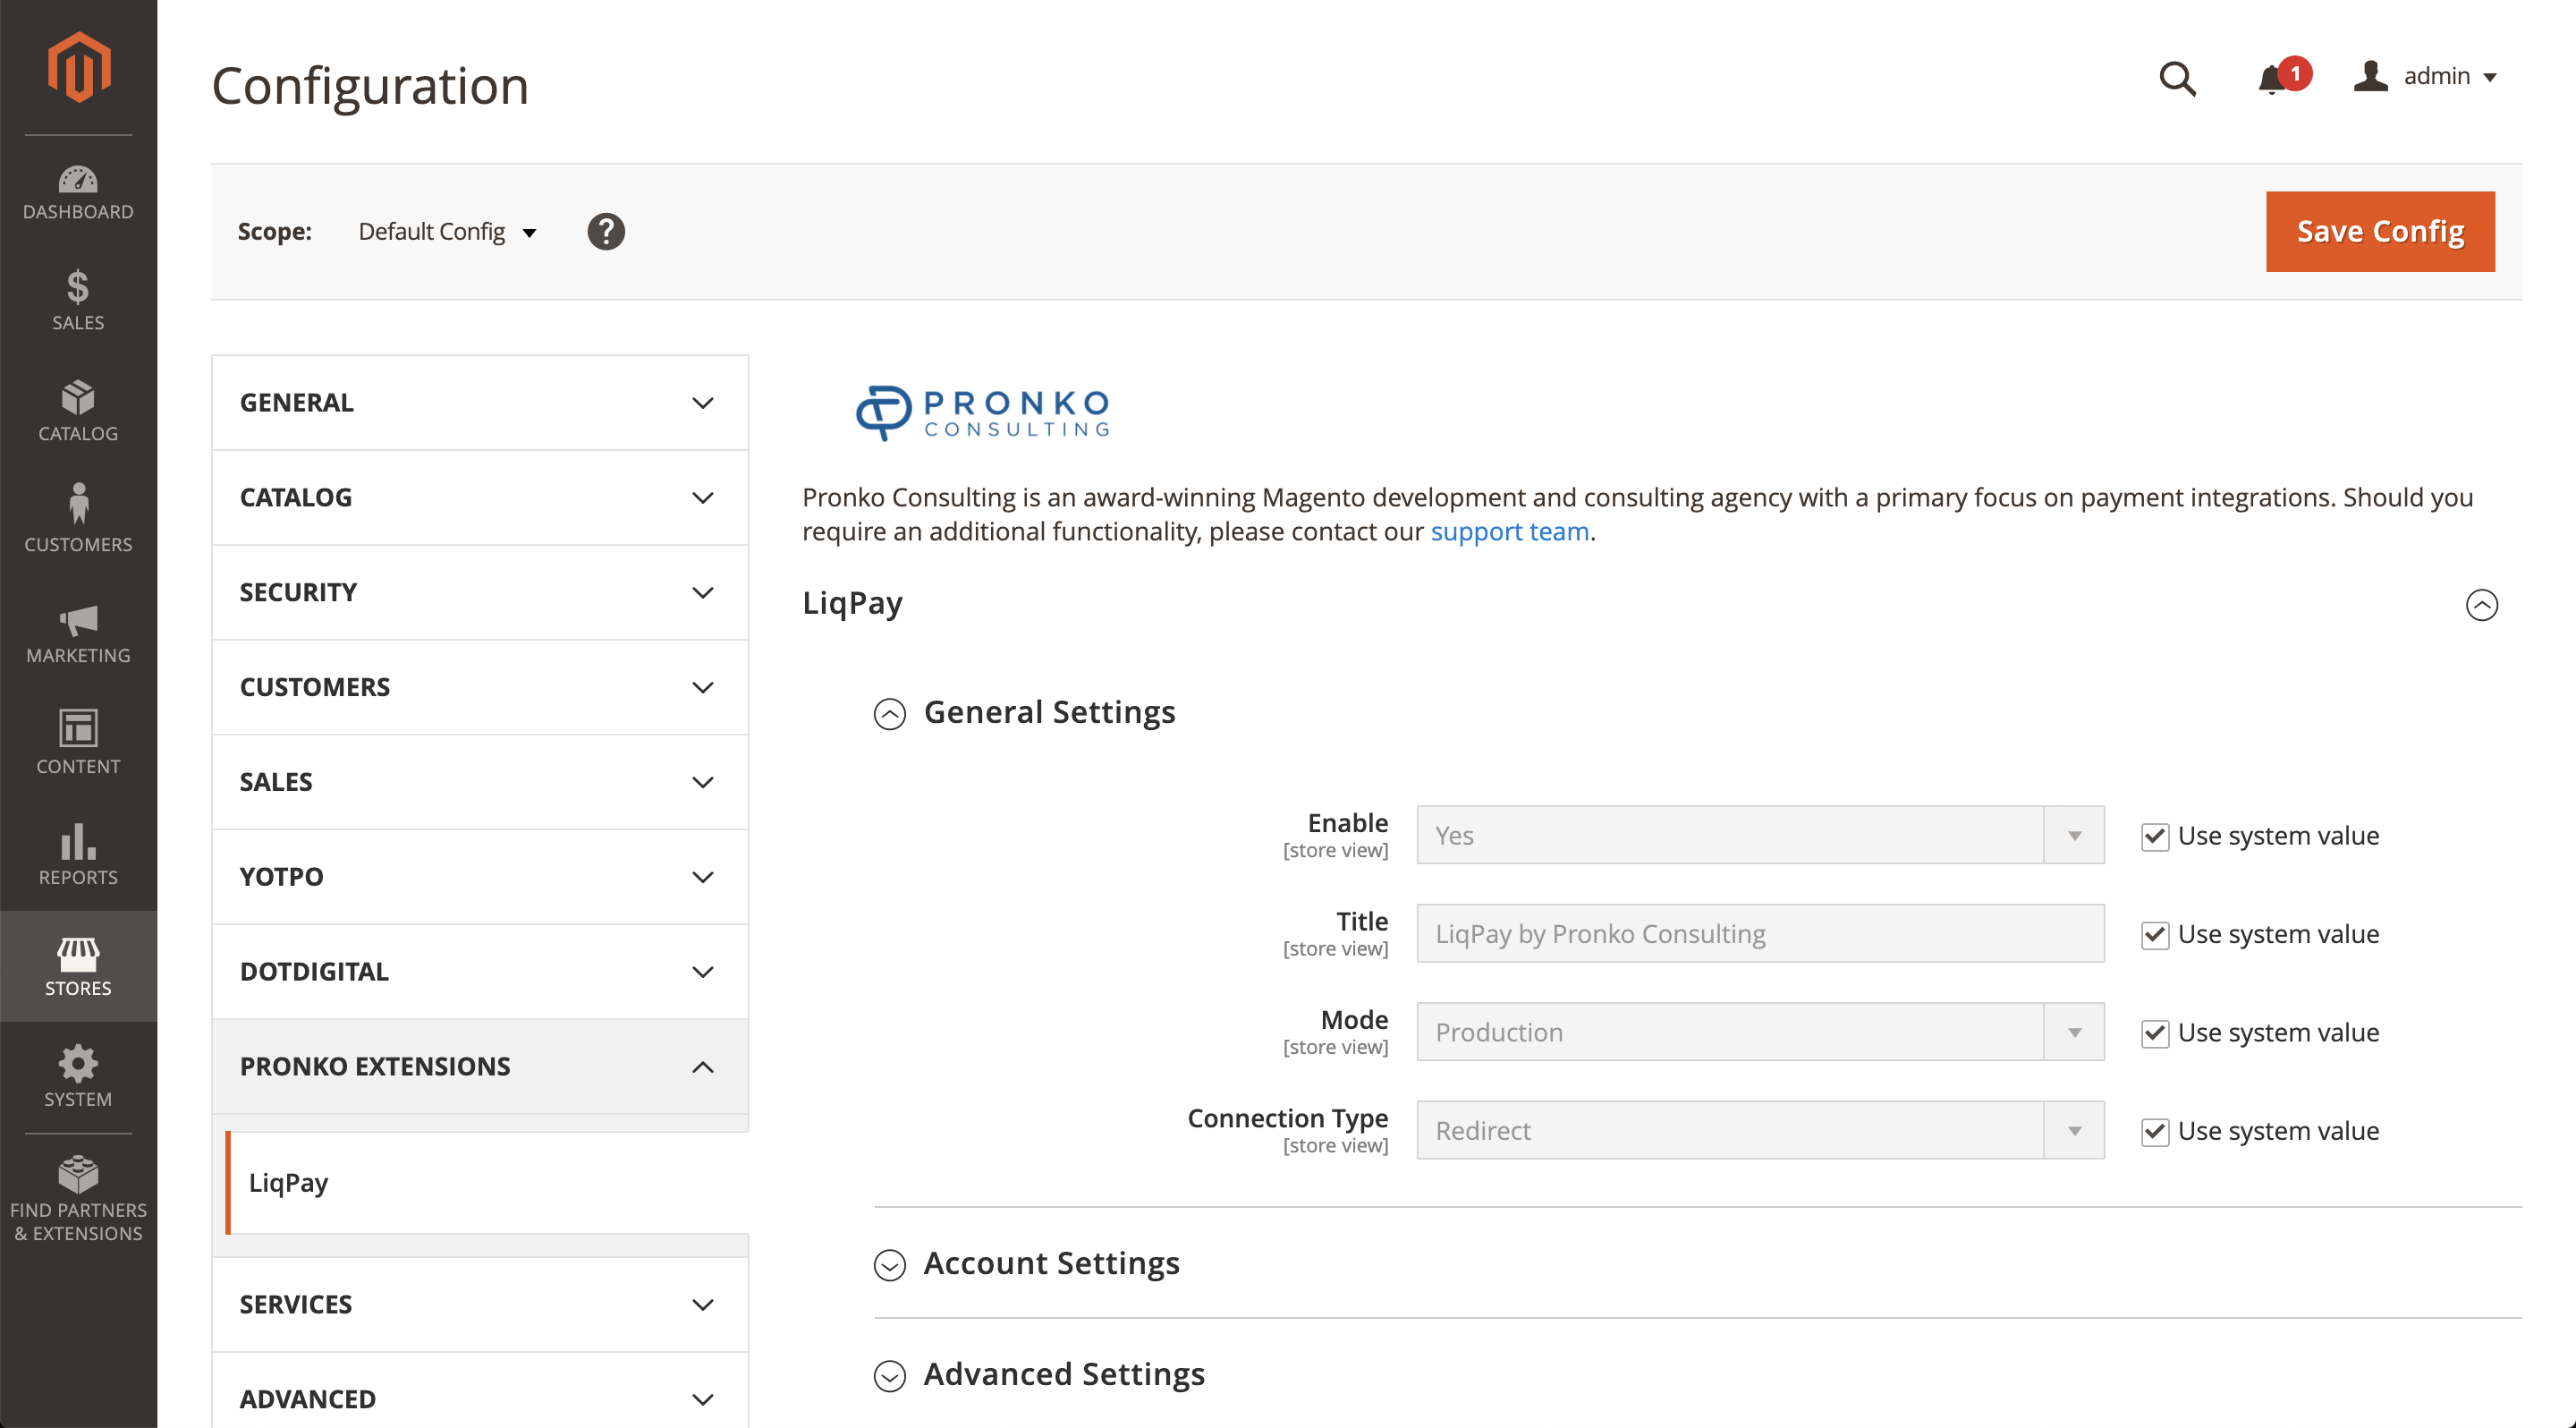Screen dimensions: 2576x1428
Task: Click the search magnifier icon
Action: coord(2177,78)
